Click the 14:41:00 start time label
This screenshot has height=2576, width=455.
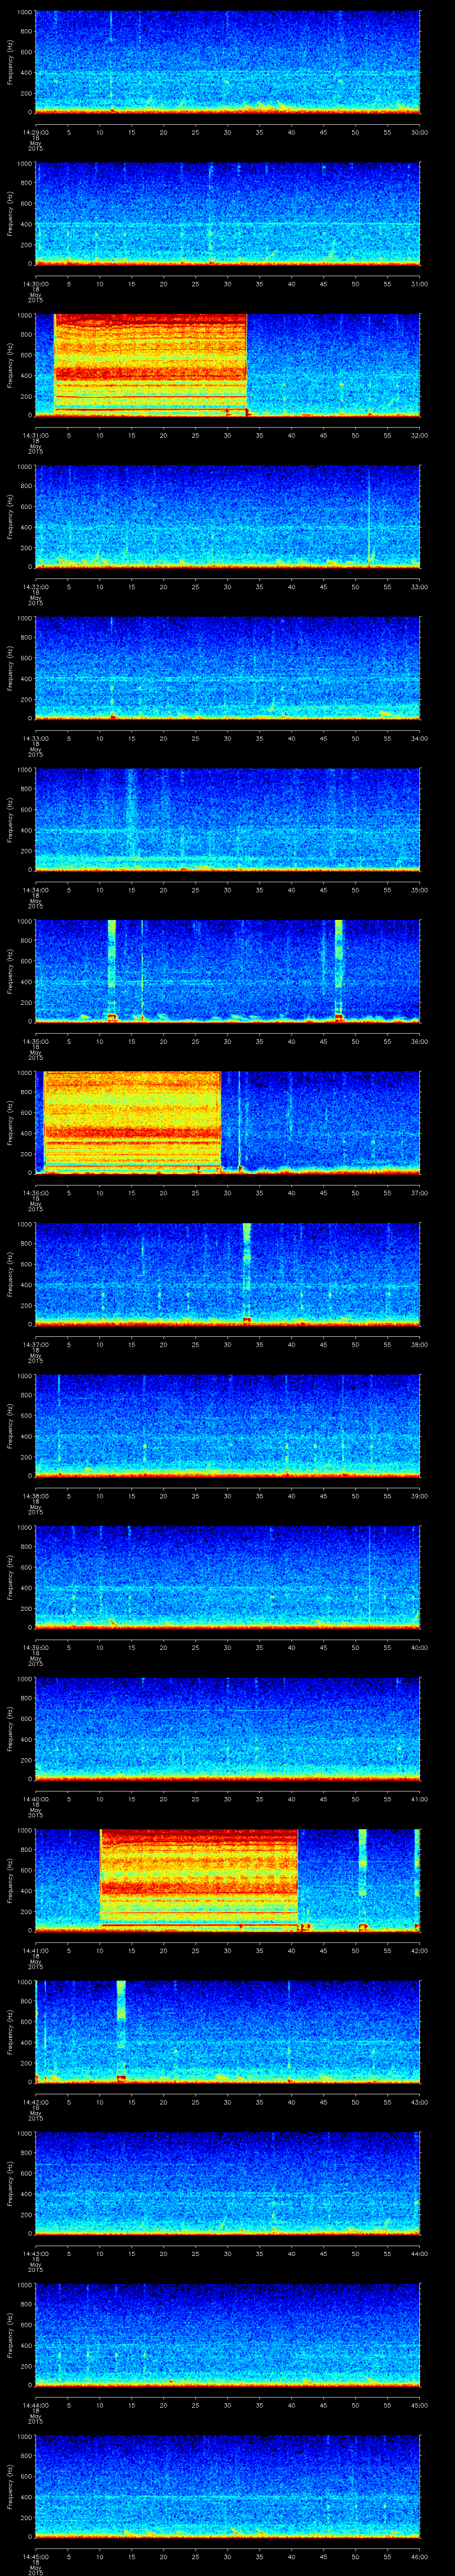click(35, 1950)
